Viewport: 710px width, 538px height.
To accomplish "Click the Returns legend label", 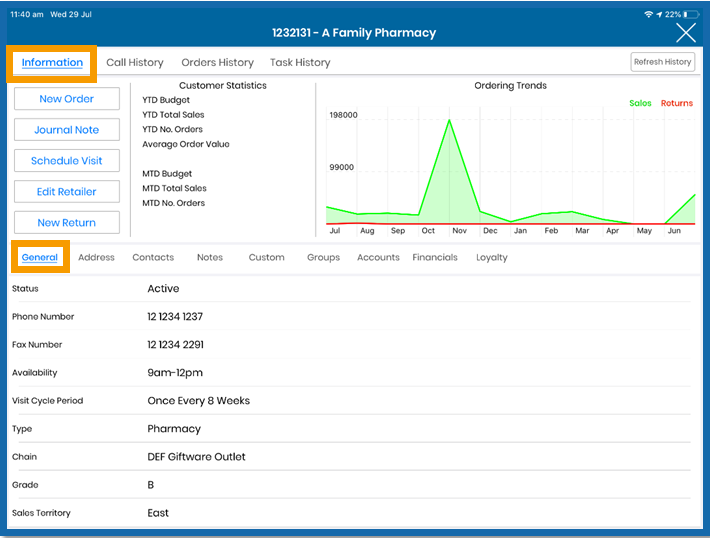I will 676,103.
